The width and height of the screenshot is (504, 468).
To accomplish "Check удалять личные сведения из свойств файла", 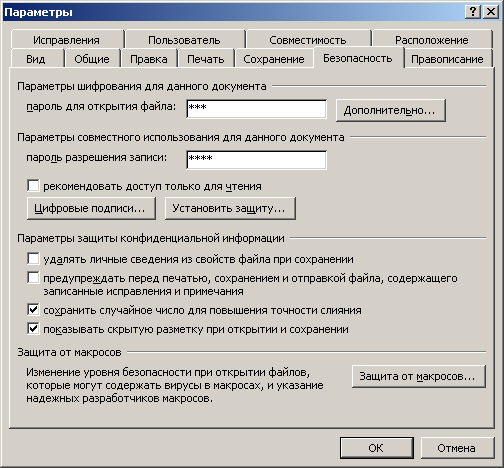I will 33,259.
